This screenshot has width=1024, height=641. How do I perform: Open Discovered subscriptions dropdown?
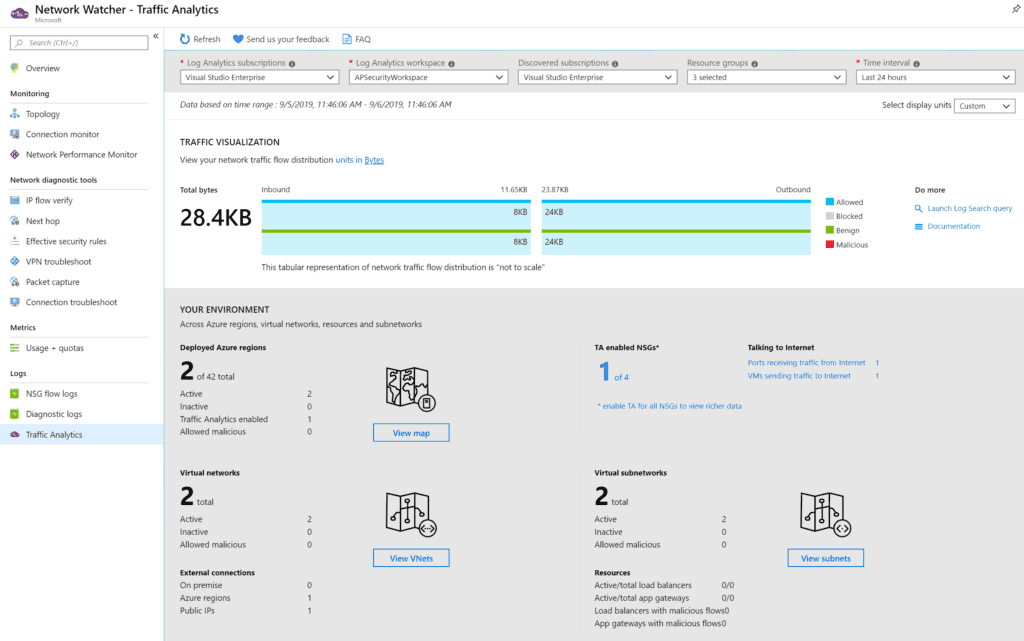click(x=597, y=77)
